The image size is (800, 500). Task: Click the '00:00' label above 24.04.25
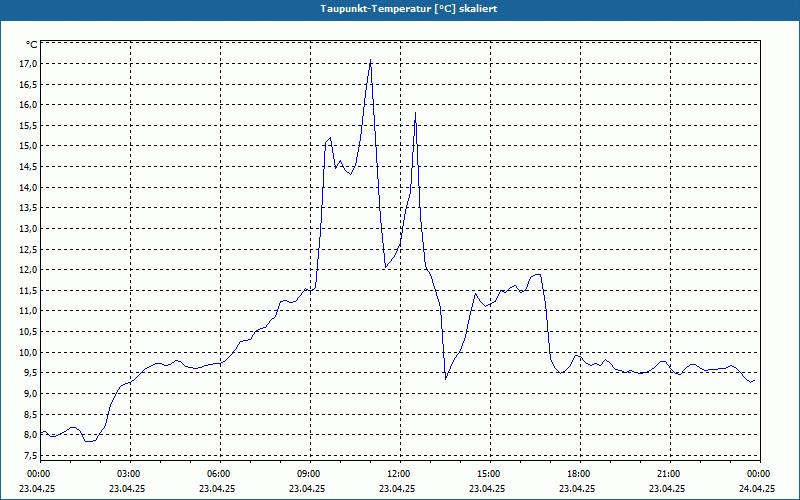coord(758,474)
